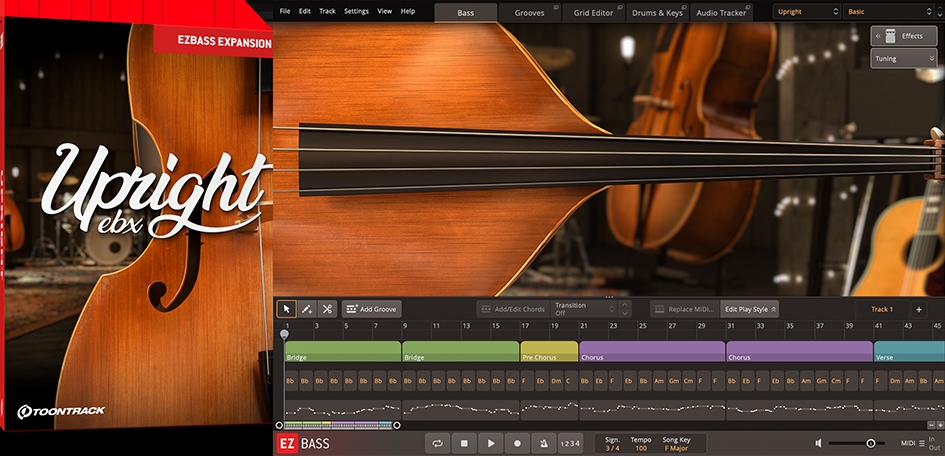Zoom in timeline with small plus button
The image size is (945, 456).
tap(940, 425)
